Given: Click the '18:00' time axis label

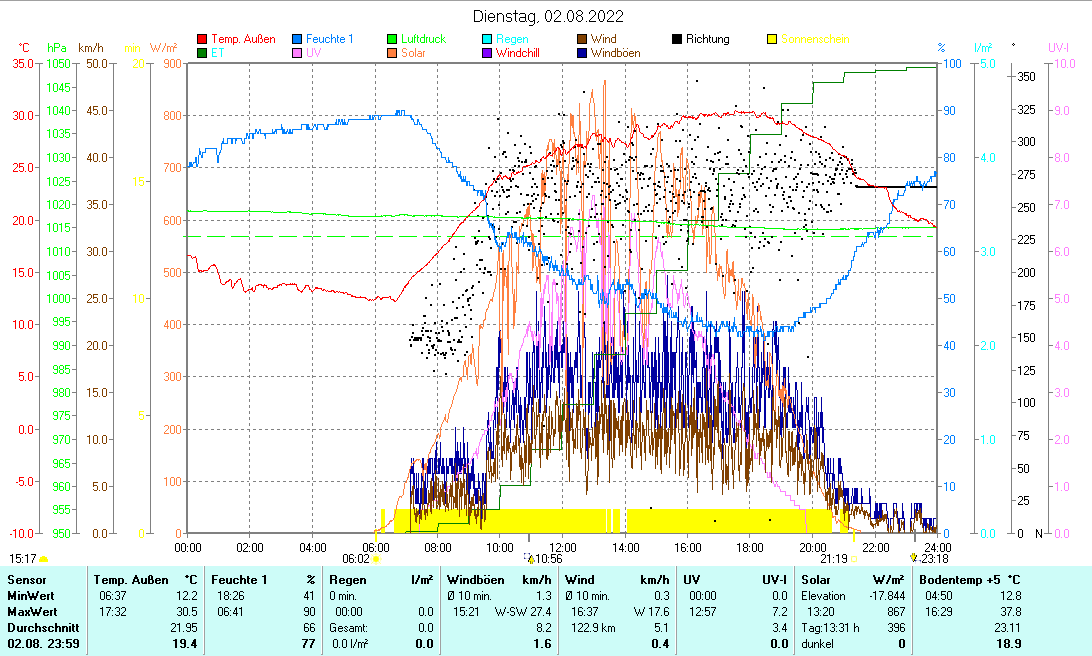Looking at the screenshot, I should (x=750, y=548).
